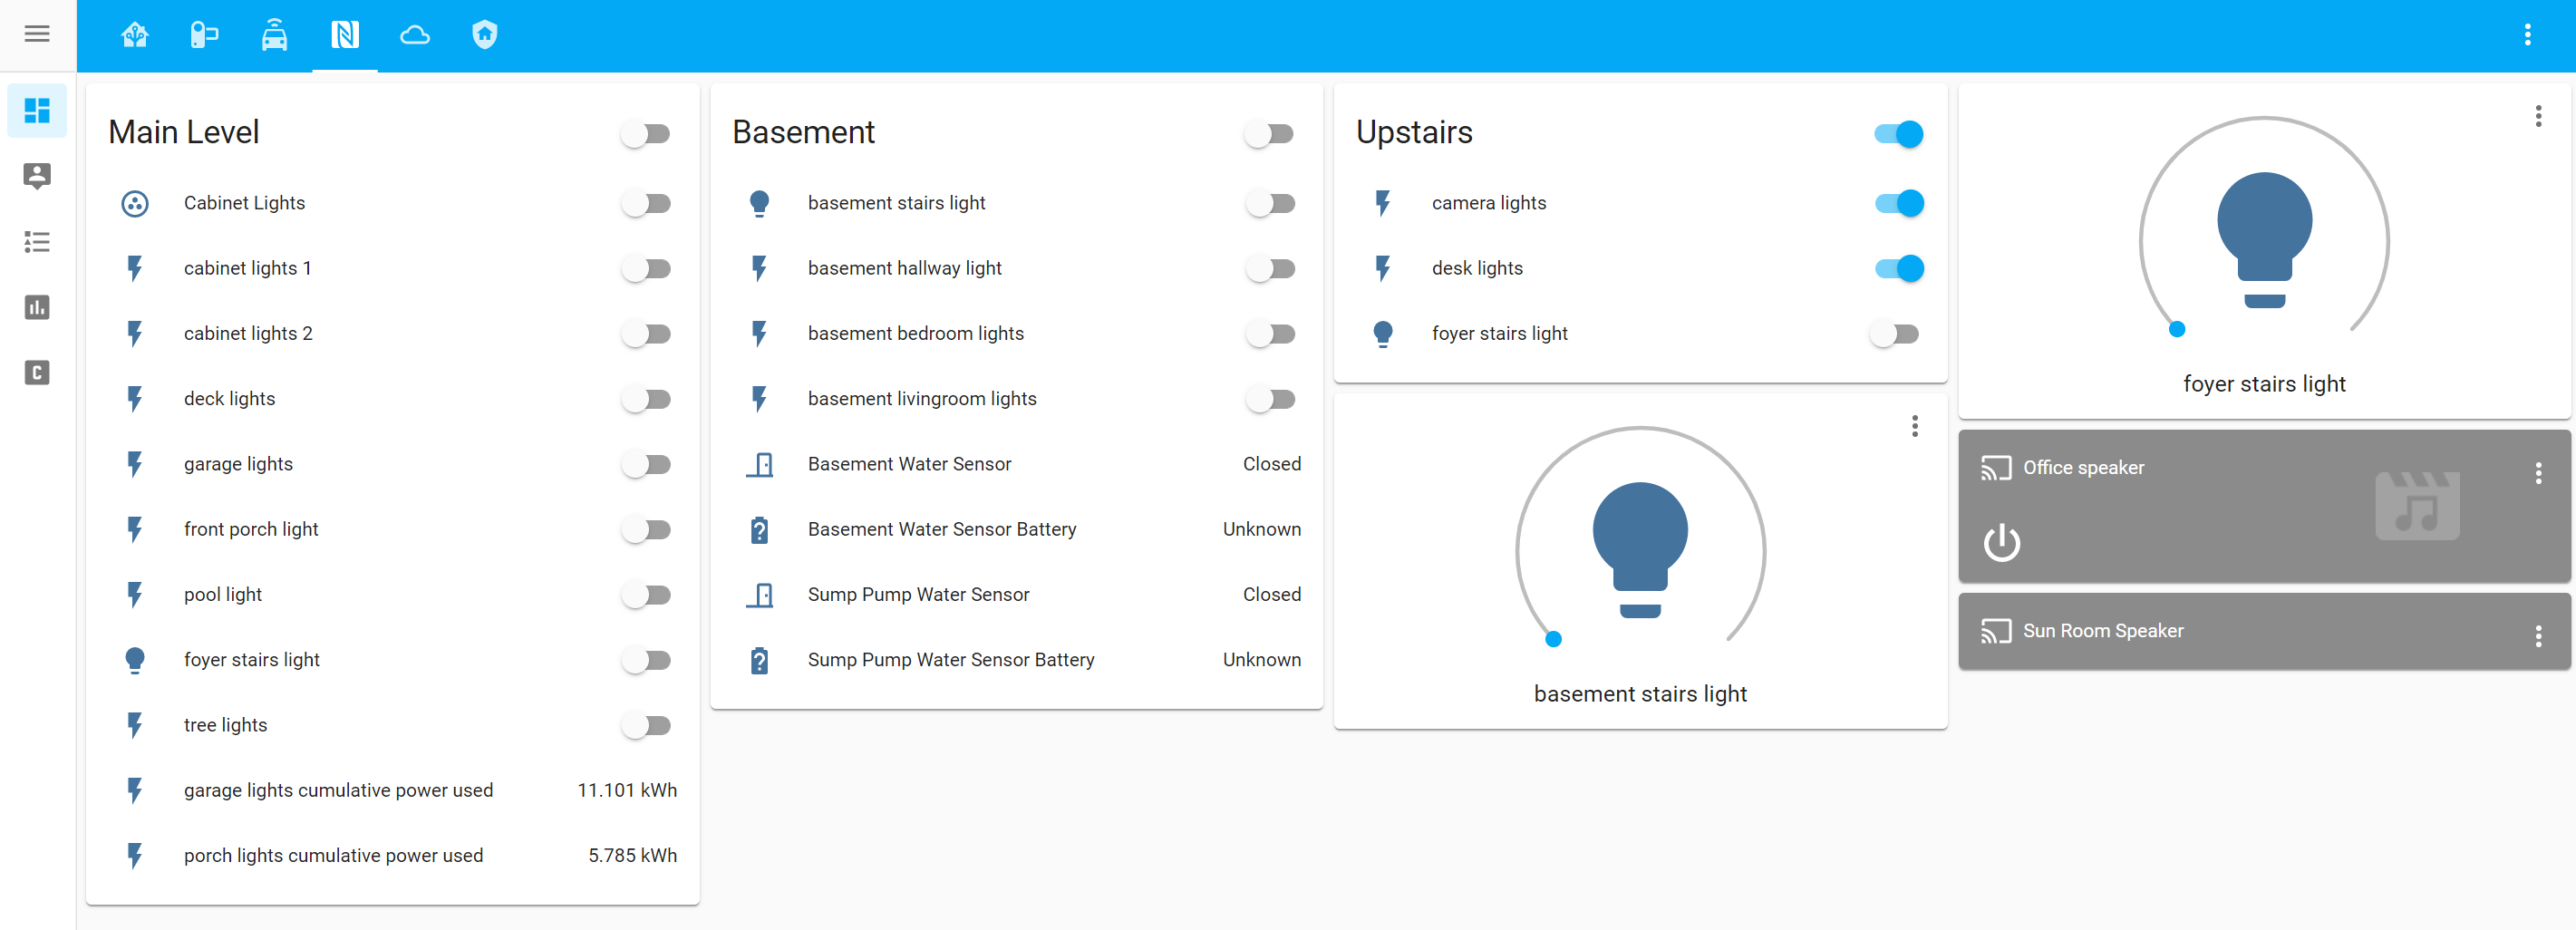
Task: Open basement stairs light card menu
Action: pos(1914,426)
